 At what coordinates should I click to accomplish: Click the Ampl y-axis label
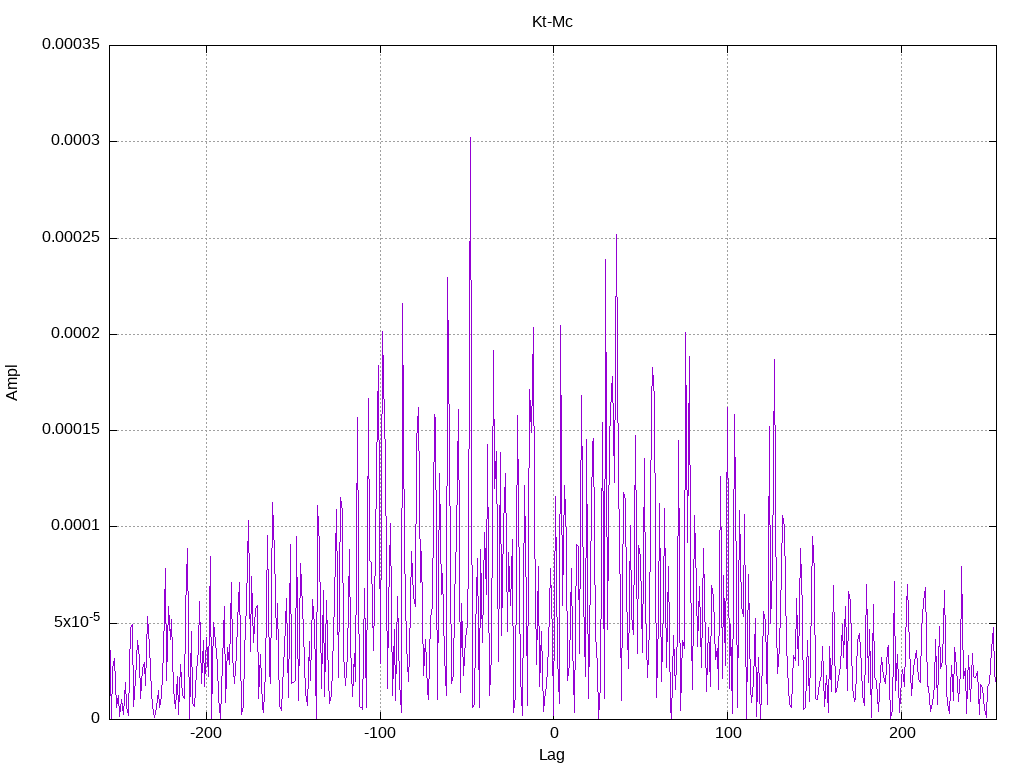click(12, 383)
